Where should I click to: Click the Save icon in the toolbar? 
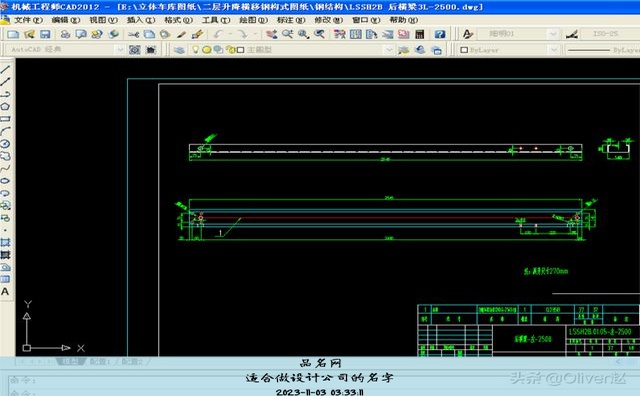click(45, 34)
